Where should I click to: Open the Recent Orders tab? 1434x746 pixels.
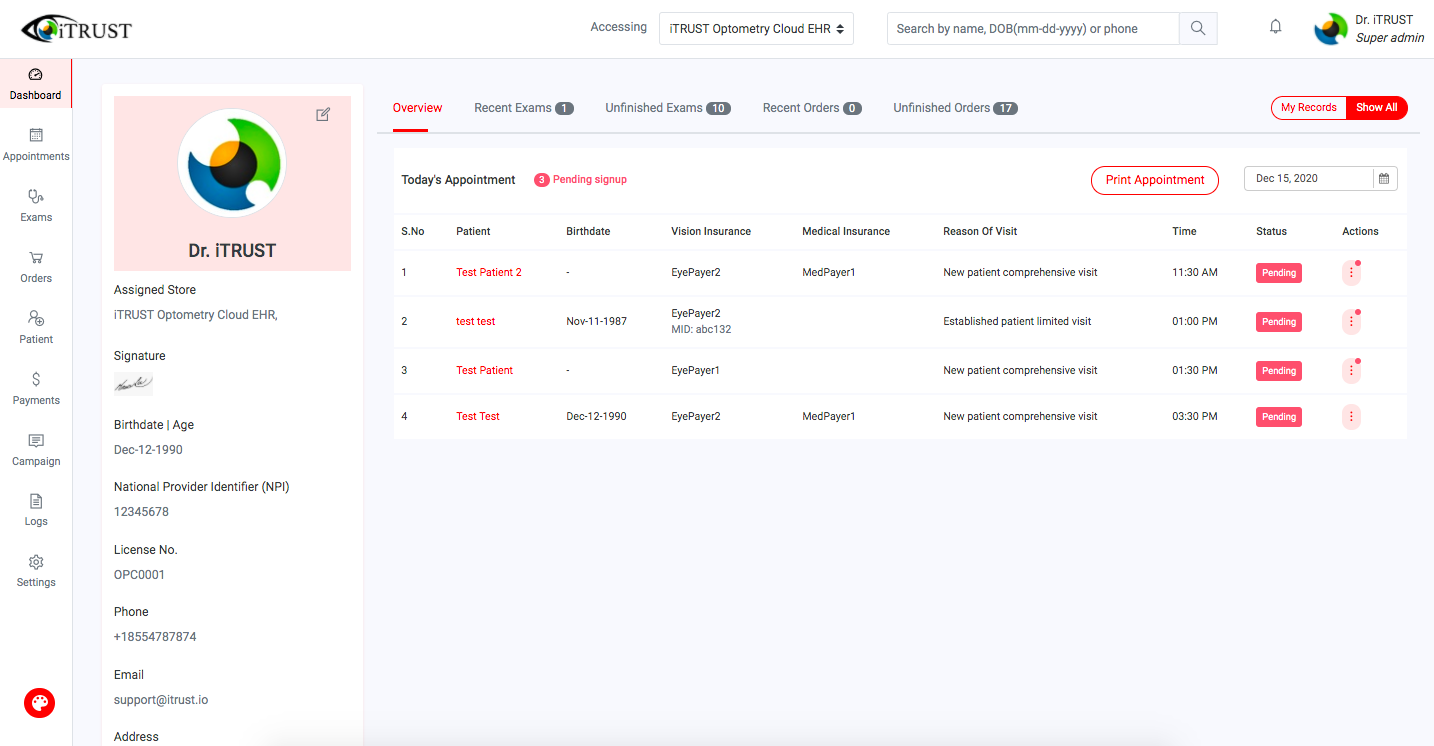tap(803, 107)
